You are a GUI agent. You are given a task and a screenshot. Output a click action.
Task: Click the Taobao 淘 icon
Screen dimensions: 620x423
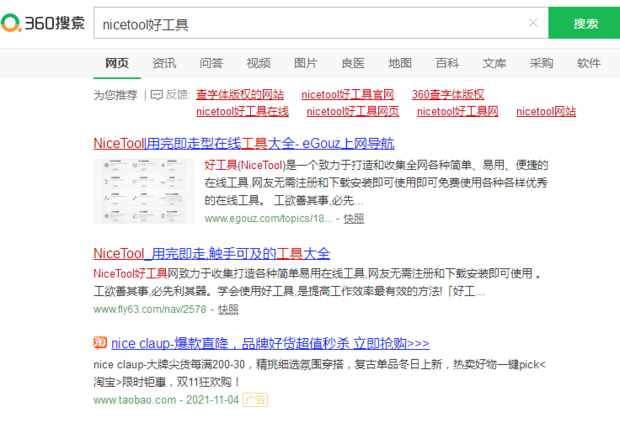coord(100,342)
